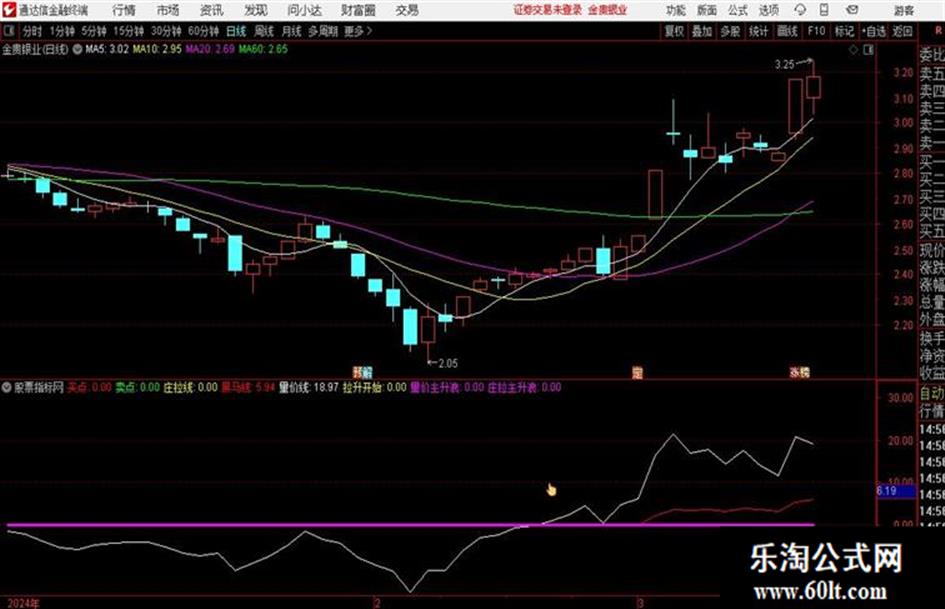Open the 功能 menu
The height and width of the screenshot is (609, 945).
676,10
